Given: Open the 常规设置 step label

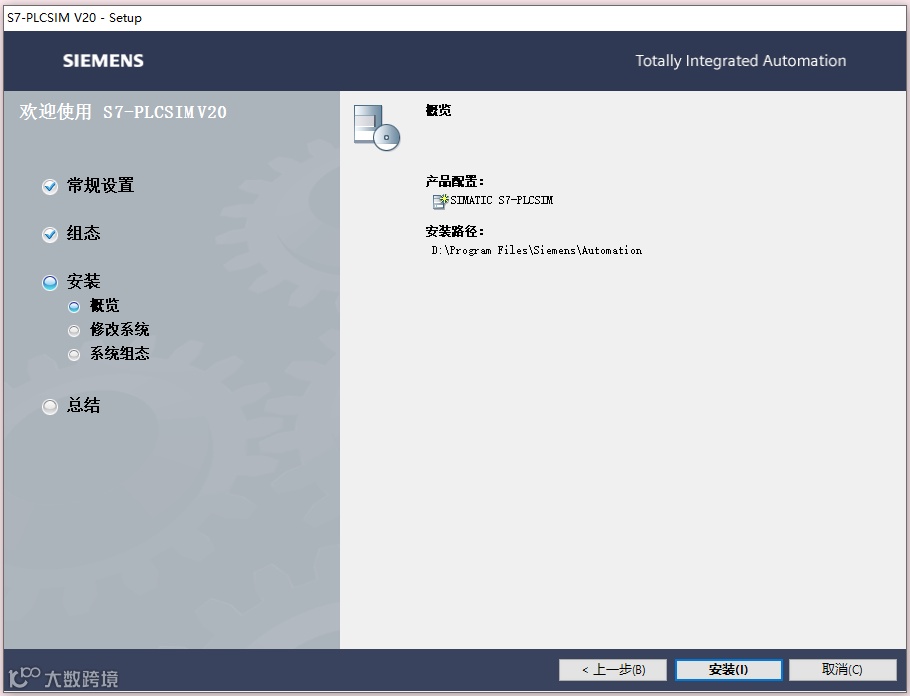Looking at the screenshot, I should click(x=100, y=185).
